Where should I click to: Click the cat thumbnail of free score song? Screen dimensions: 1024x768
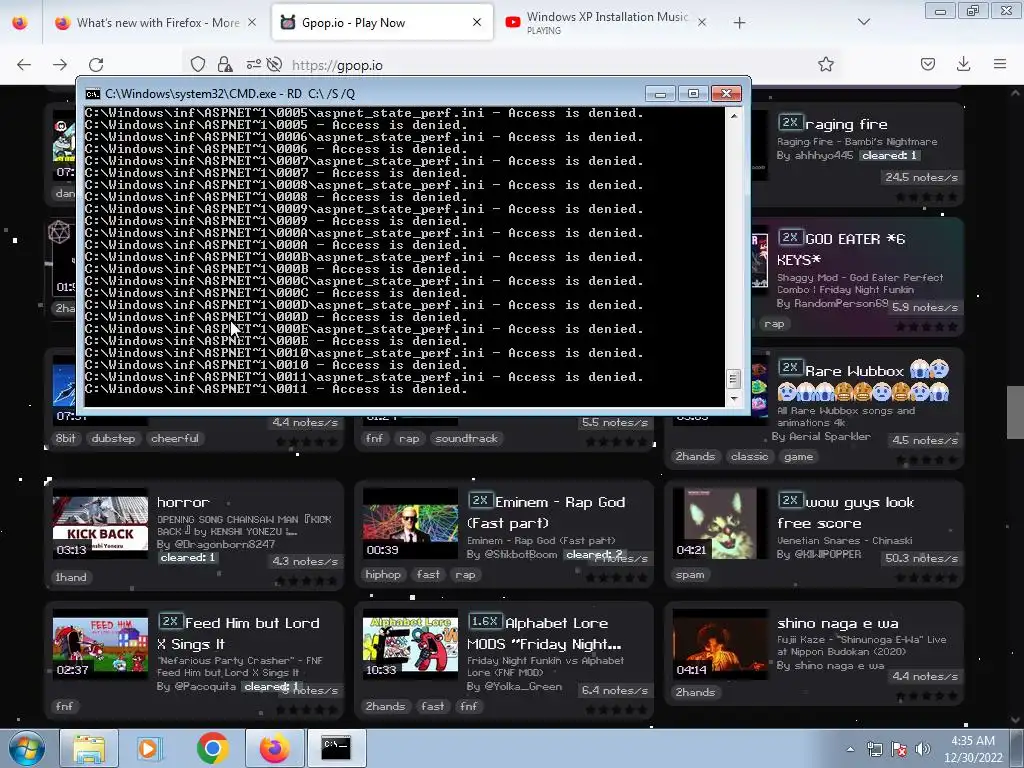pyautogui.click(x=720, y=524)
